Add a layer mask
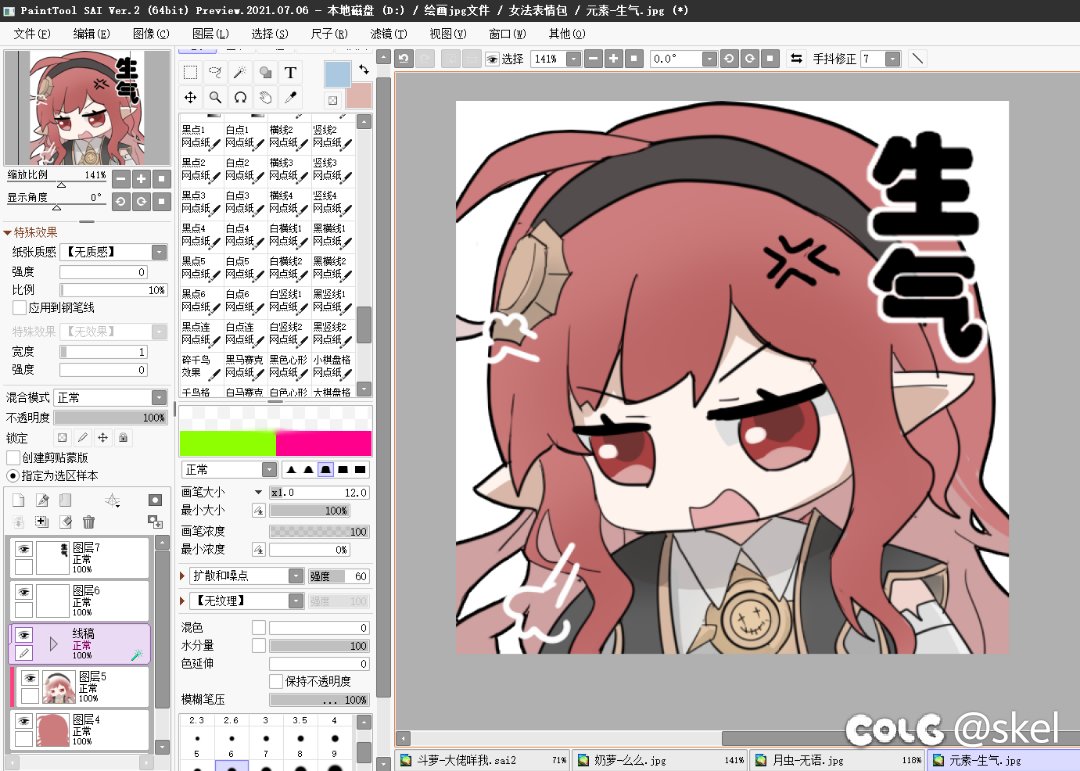 click(x=155, y=500)
